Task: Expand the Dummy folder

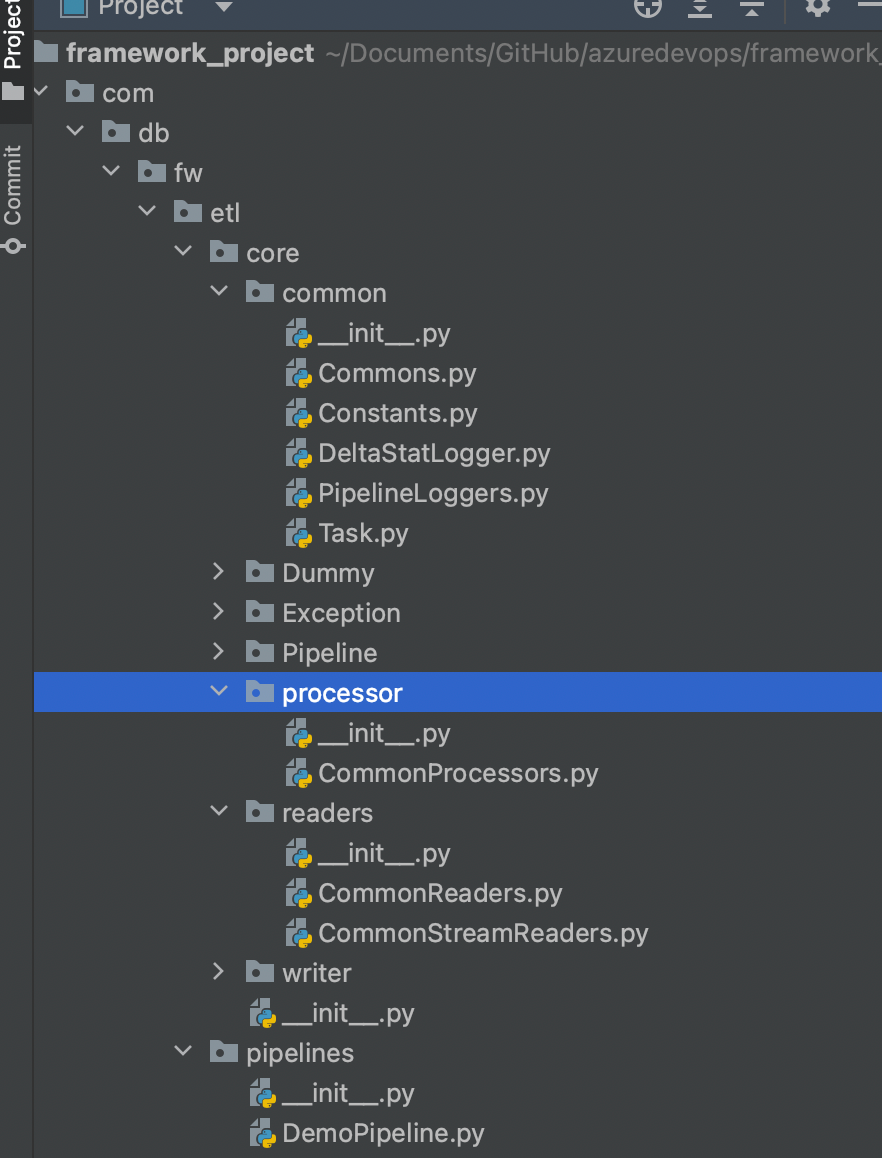Action: tap(219, 571)
